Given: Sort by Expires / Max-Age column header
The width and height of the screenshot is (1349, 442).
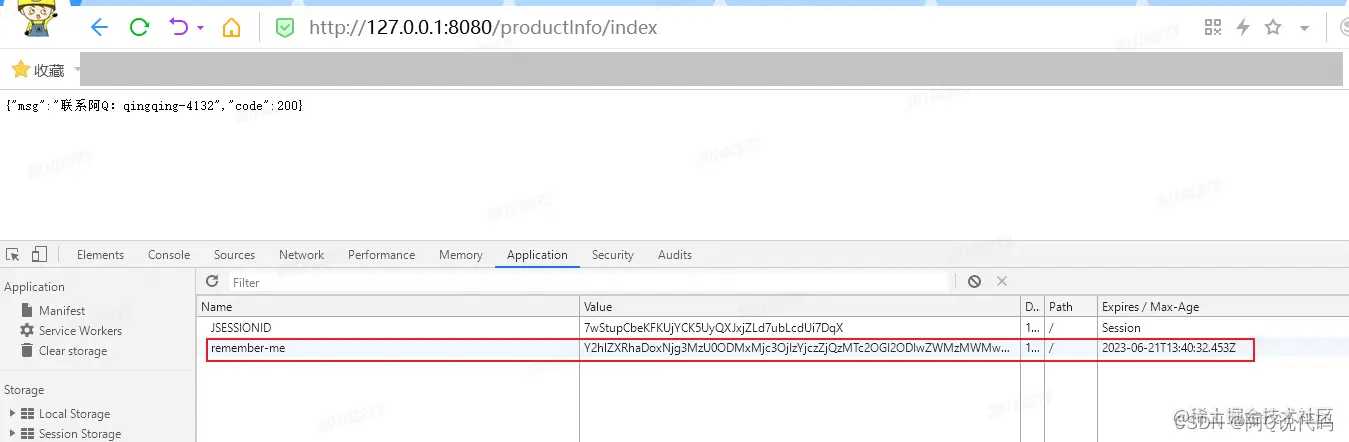Looking at the screenshot, I should [x=1223, y=307].
